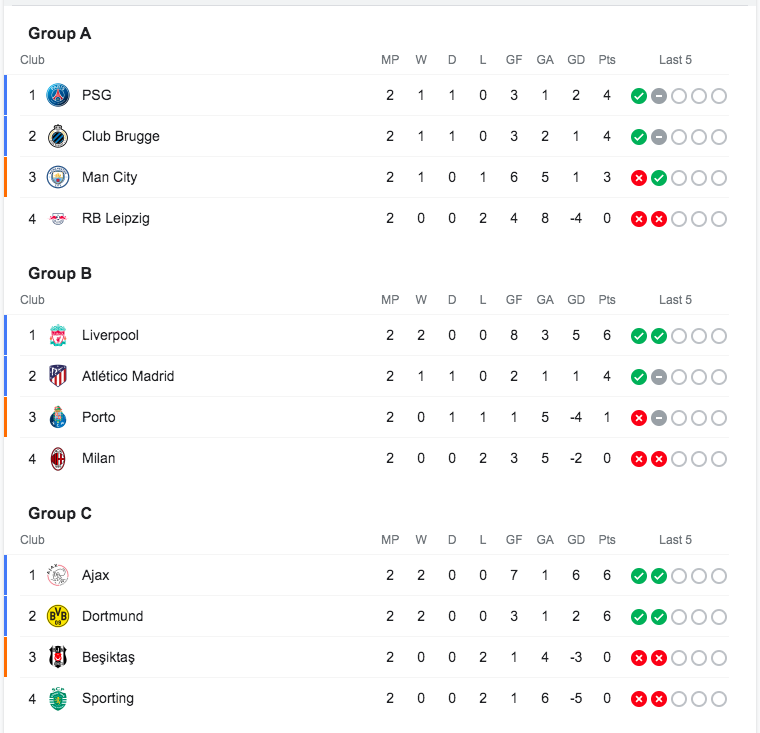Click the Ajax club crest icon
The image size is (760, 733).
[58, 575]
